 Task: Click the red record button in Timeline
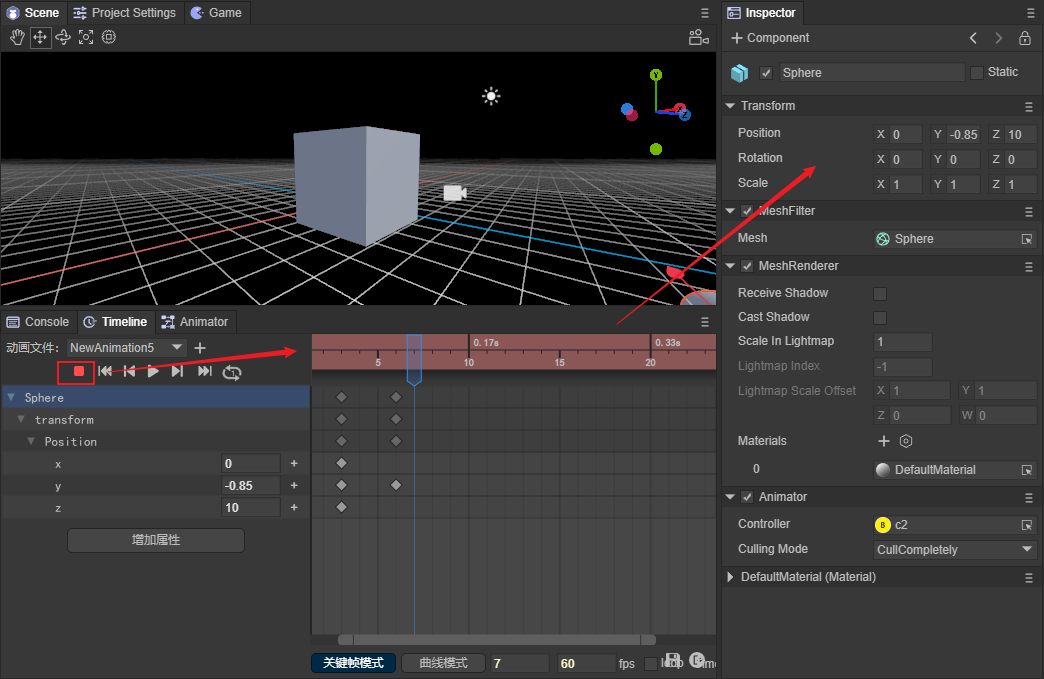click(x=78, y=372)
